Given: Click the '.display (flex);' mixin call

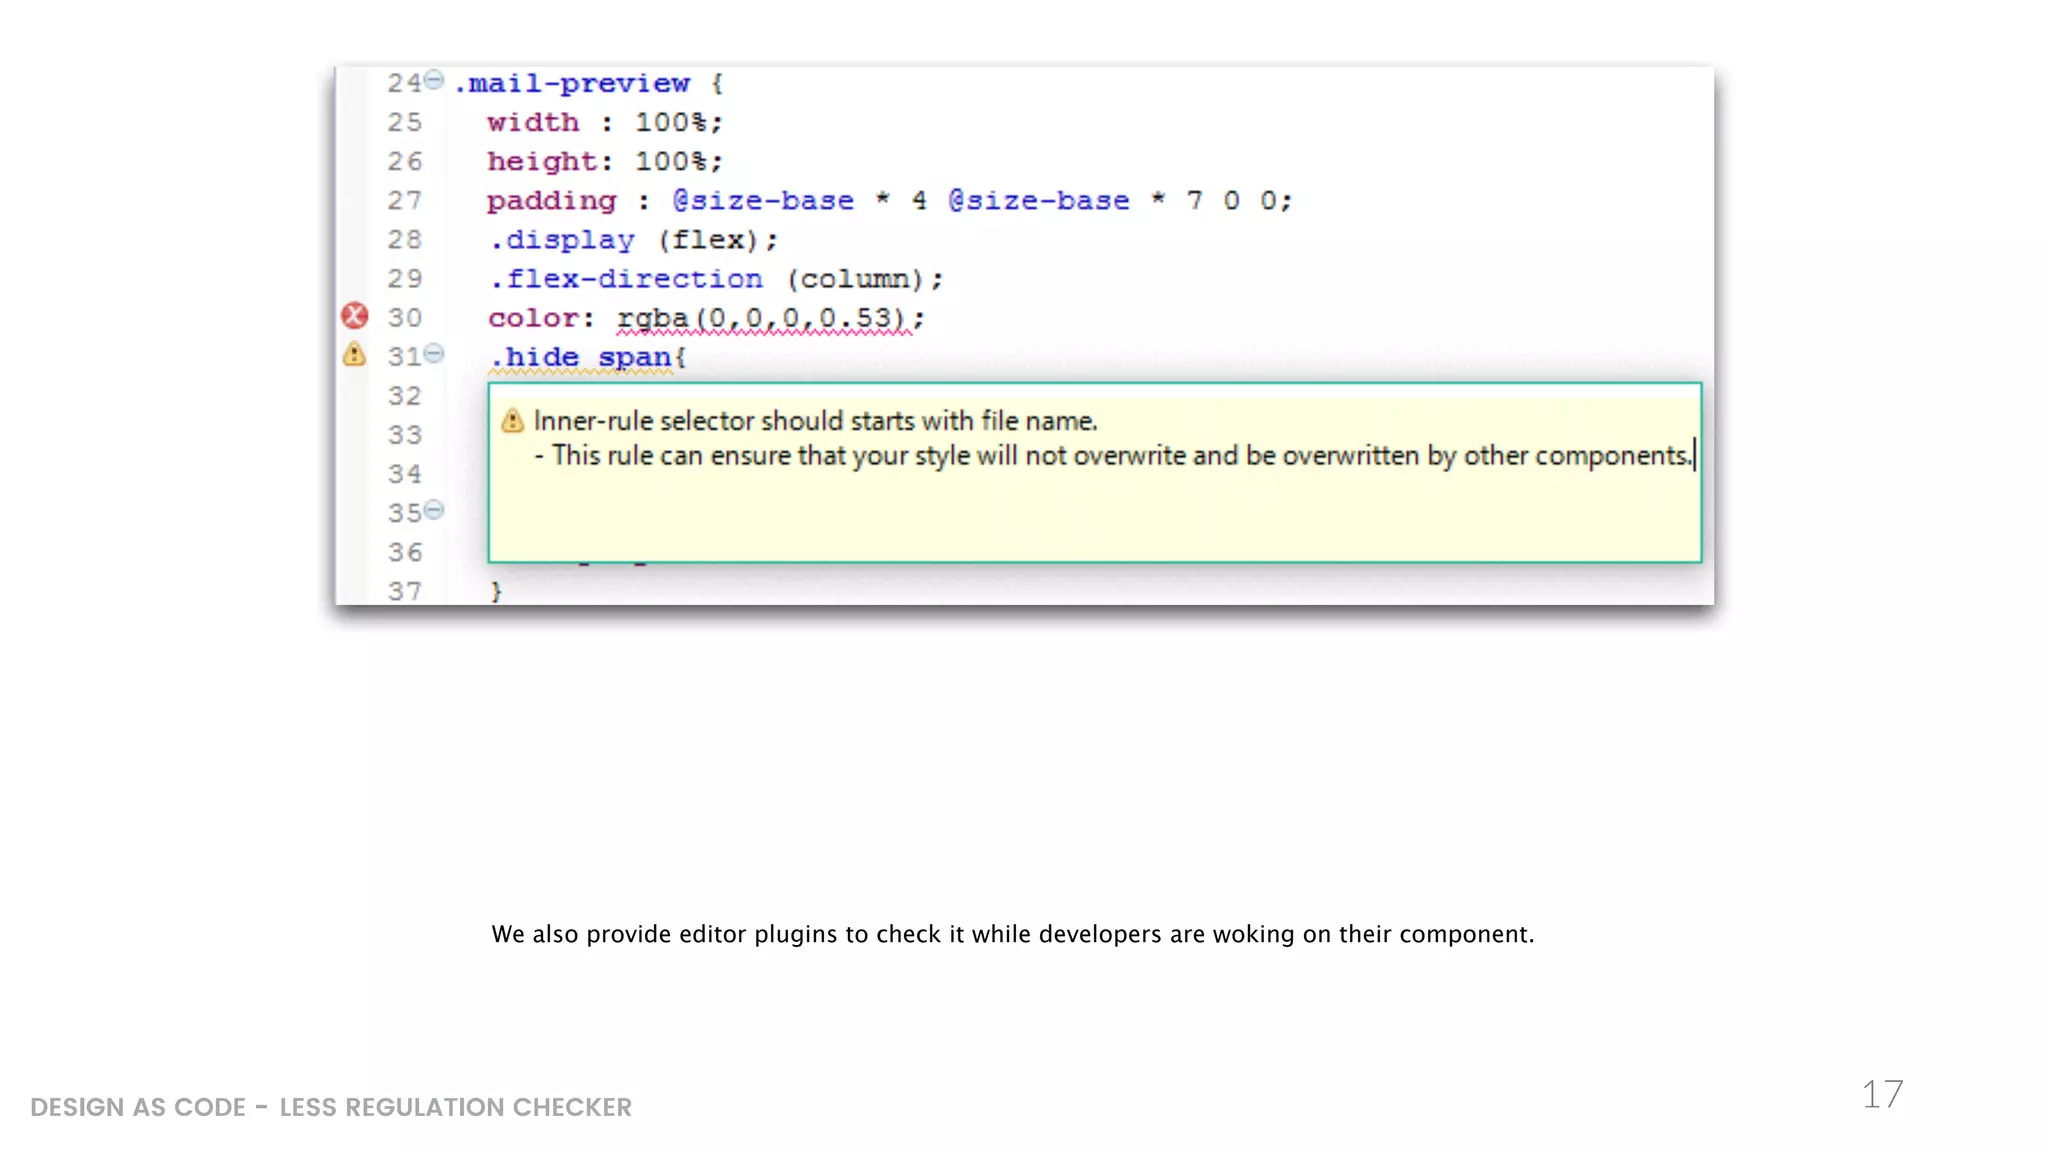Looking at the screenshot, I should click(x=632, y=240).
